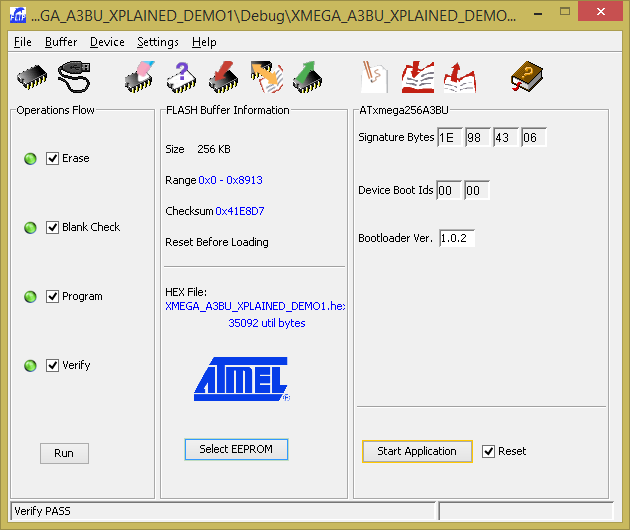Click the Select EEPROM button
630x530 pixels.
click(x=236, y=449)
